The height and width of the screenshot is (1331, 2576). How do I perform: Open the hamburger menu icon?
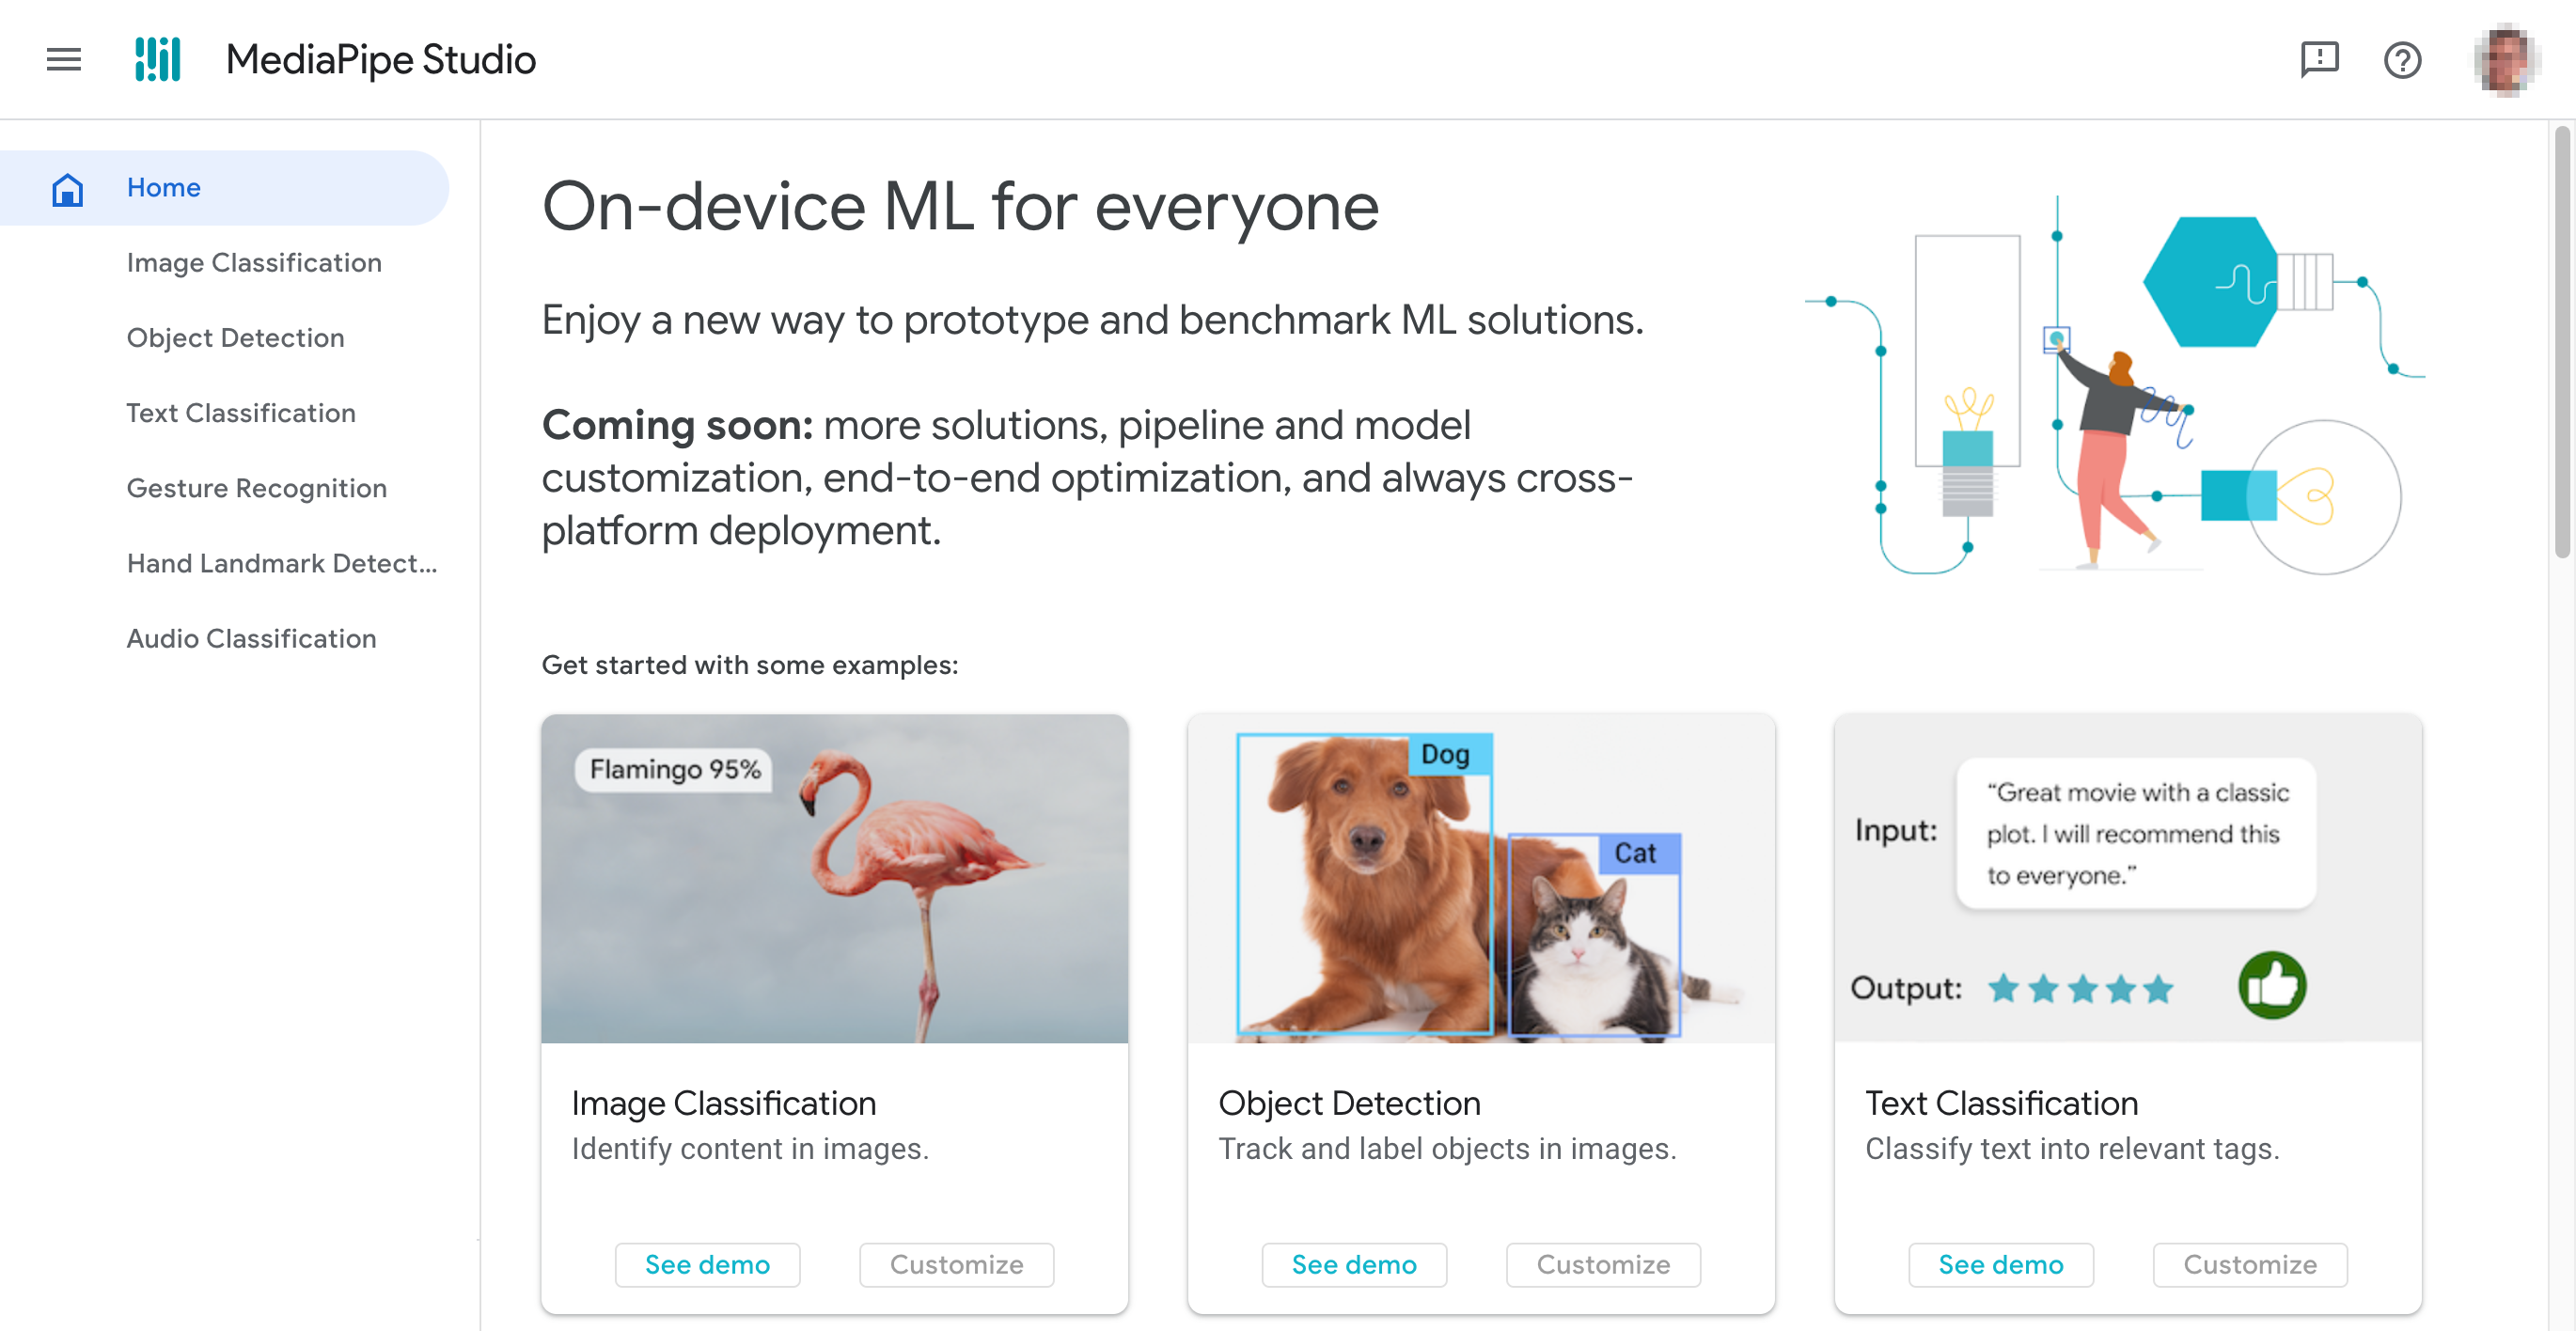point(61,59)
